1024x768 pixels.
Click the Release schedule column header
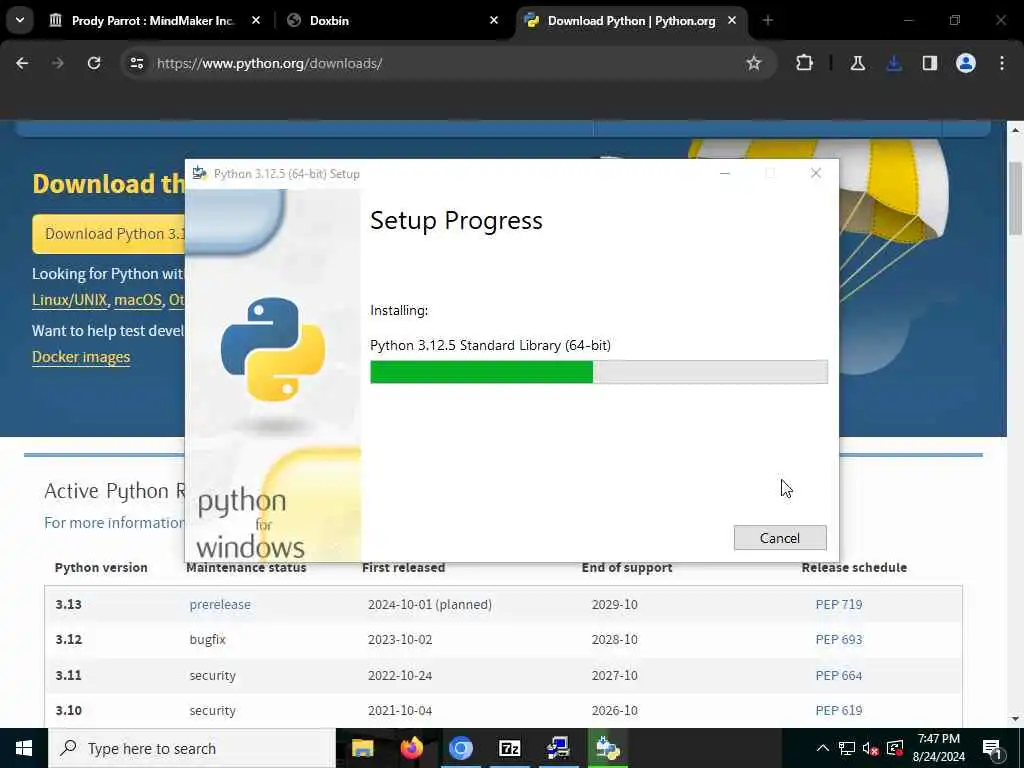click(854, 568)
